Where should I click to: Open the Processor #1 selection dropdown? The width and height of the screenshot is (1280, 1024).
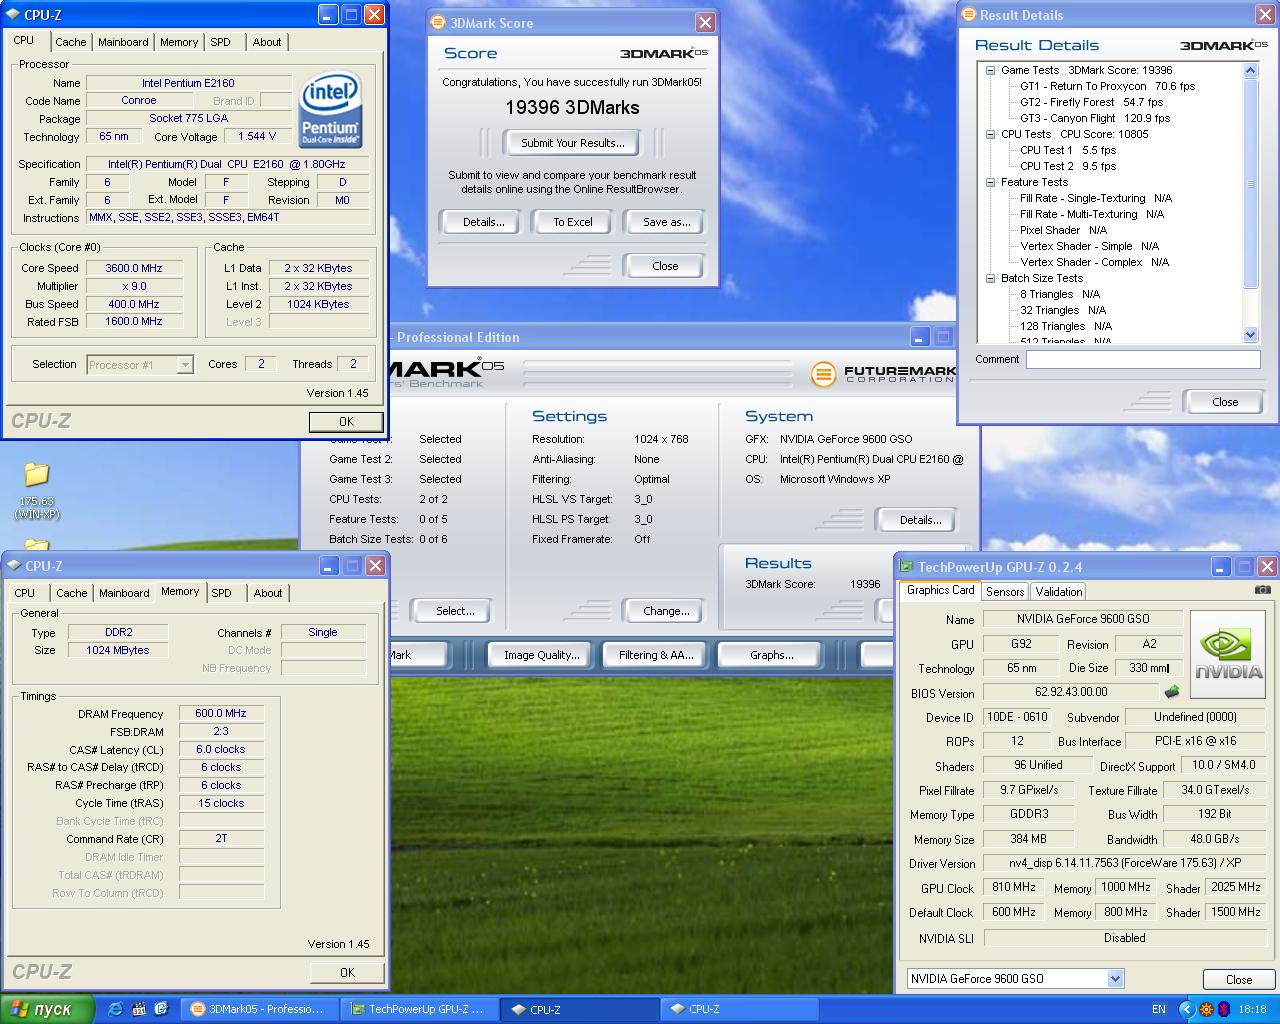[x=185, y=365]
